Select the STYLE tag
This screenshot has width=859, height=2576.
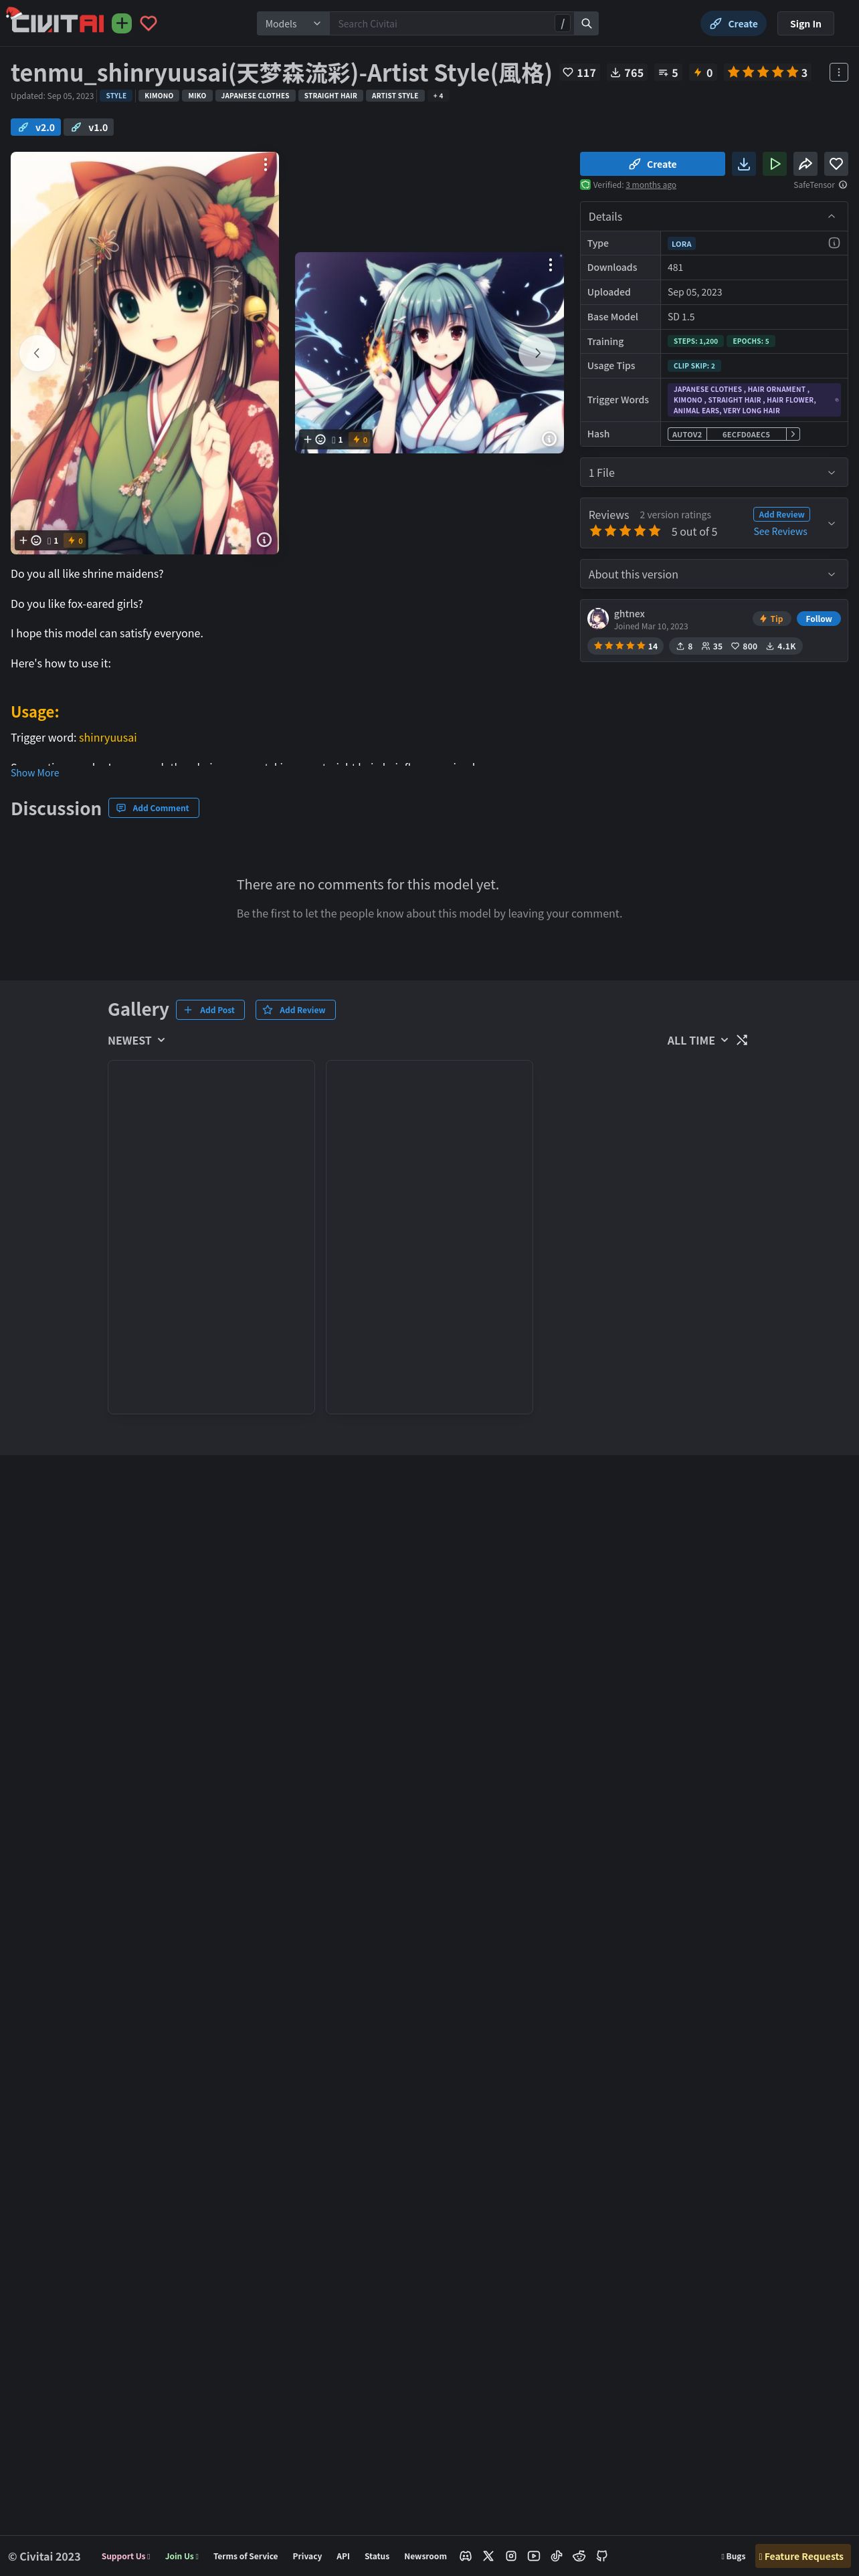[x=116, y=96]
